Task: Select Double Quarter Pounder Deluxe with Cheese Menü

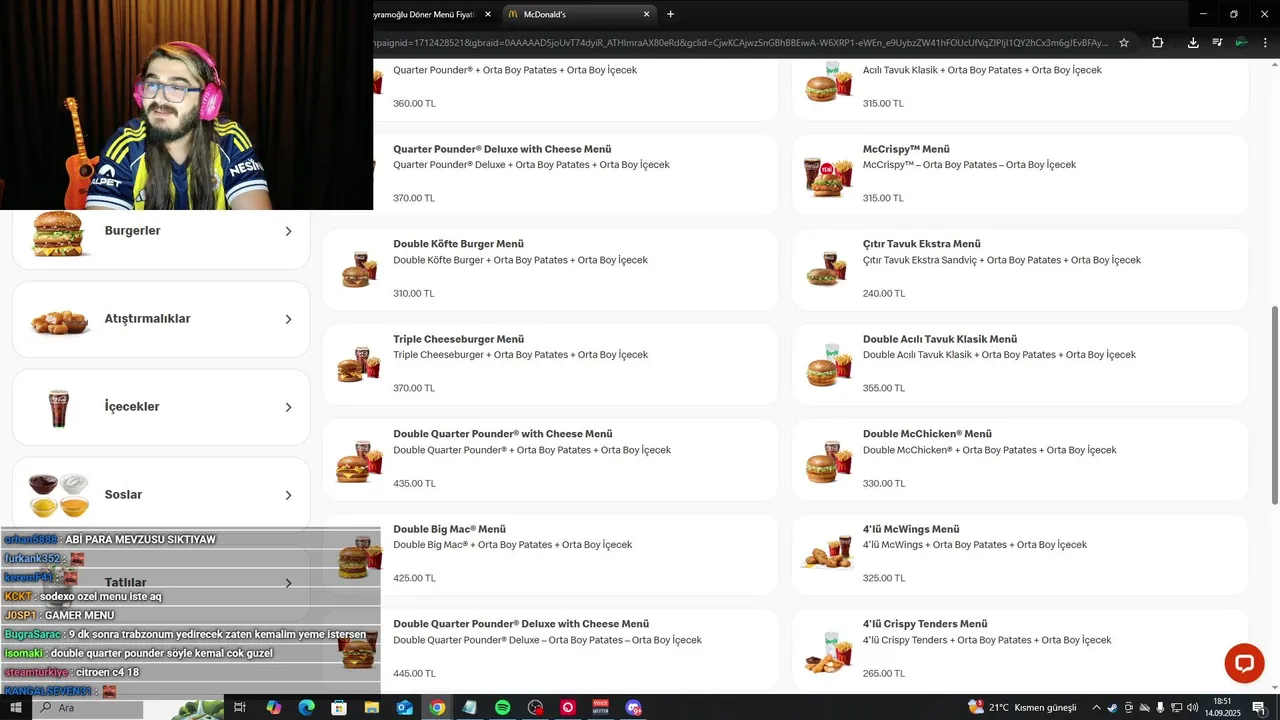Action: coord(550,649)
